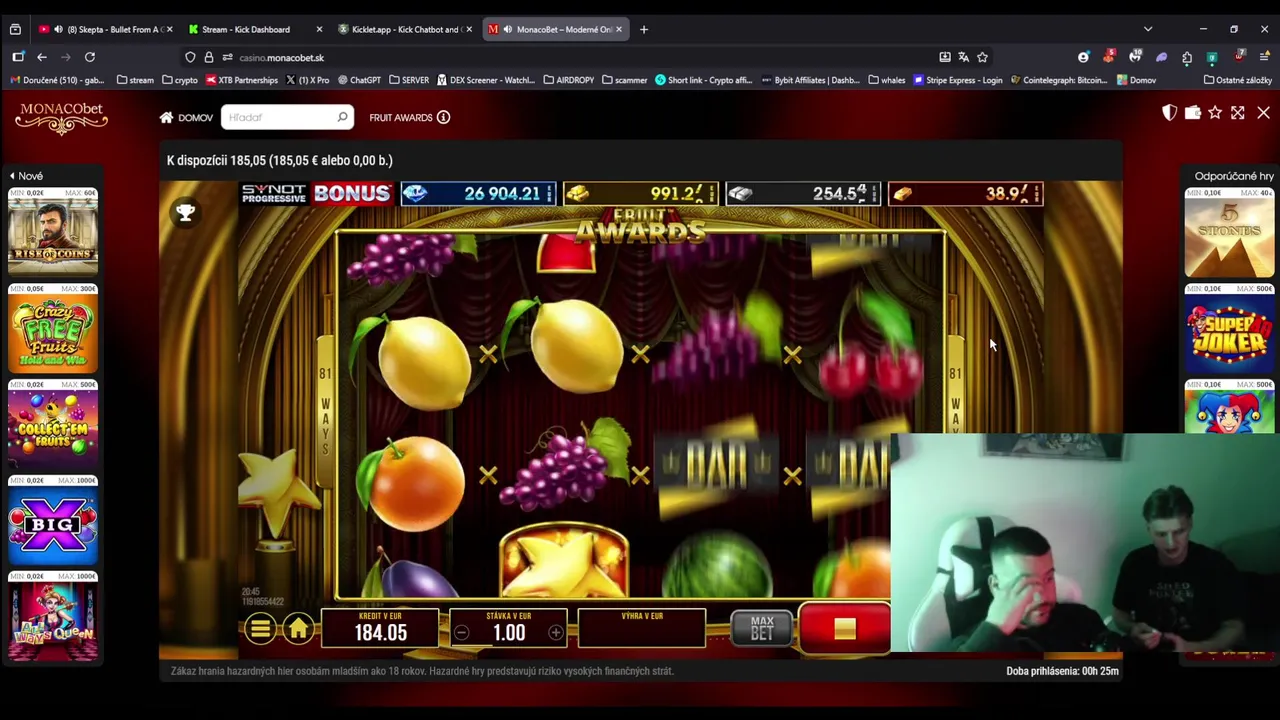Decrease the bet with the minus button
Screen dimensions: 1280x720
click(x=461, y=632)
